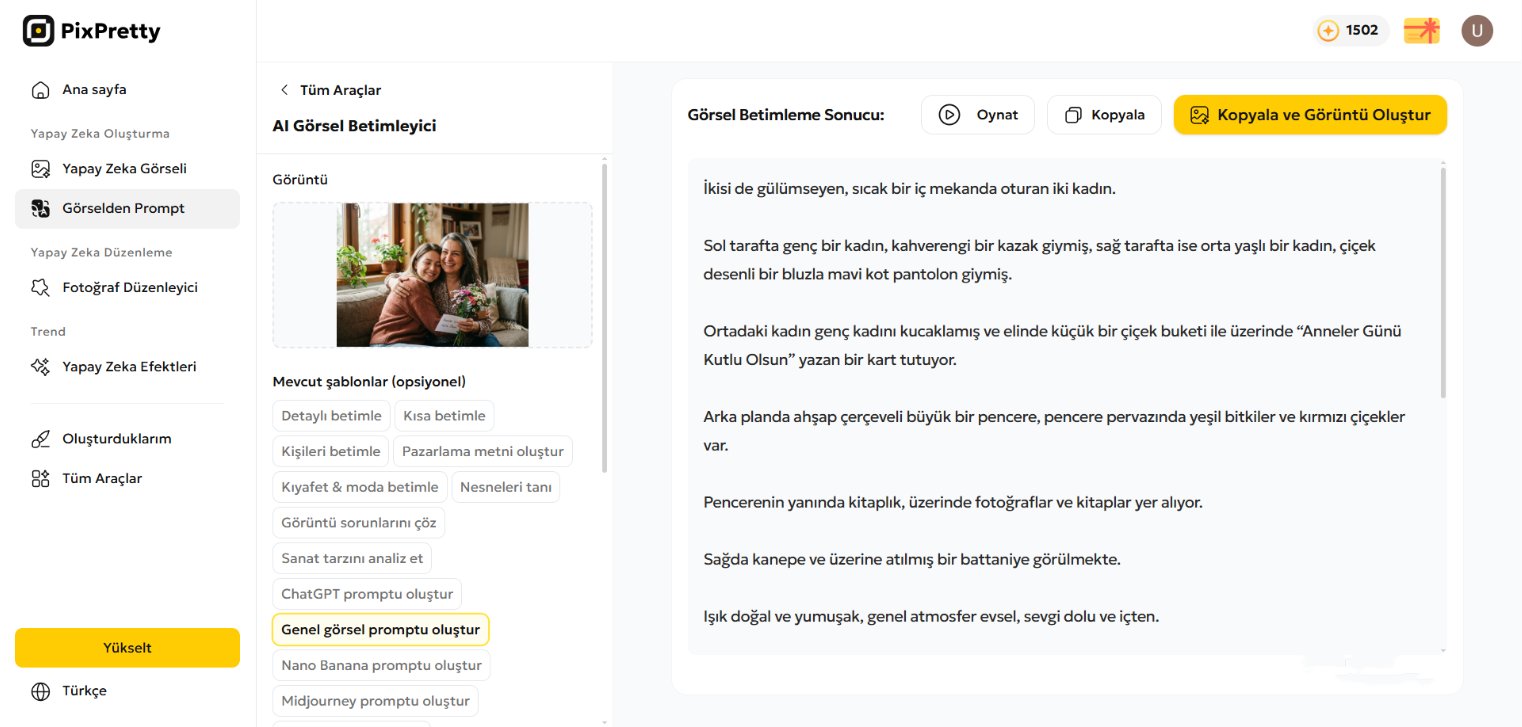Click the PixPretty logo icon
Screen dimensions: 1522x727
[38, 31]
